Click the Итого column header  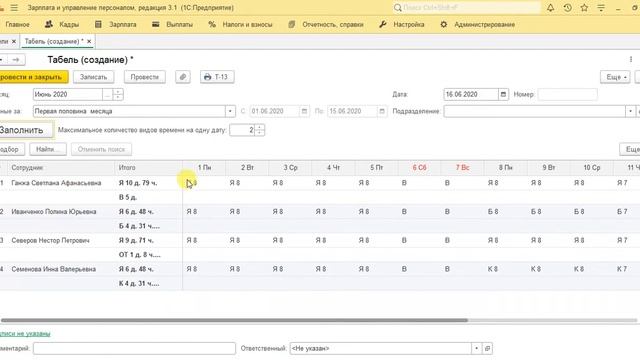[149, 168]
